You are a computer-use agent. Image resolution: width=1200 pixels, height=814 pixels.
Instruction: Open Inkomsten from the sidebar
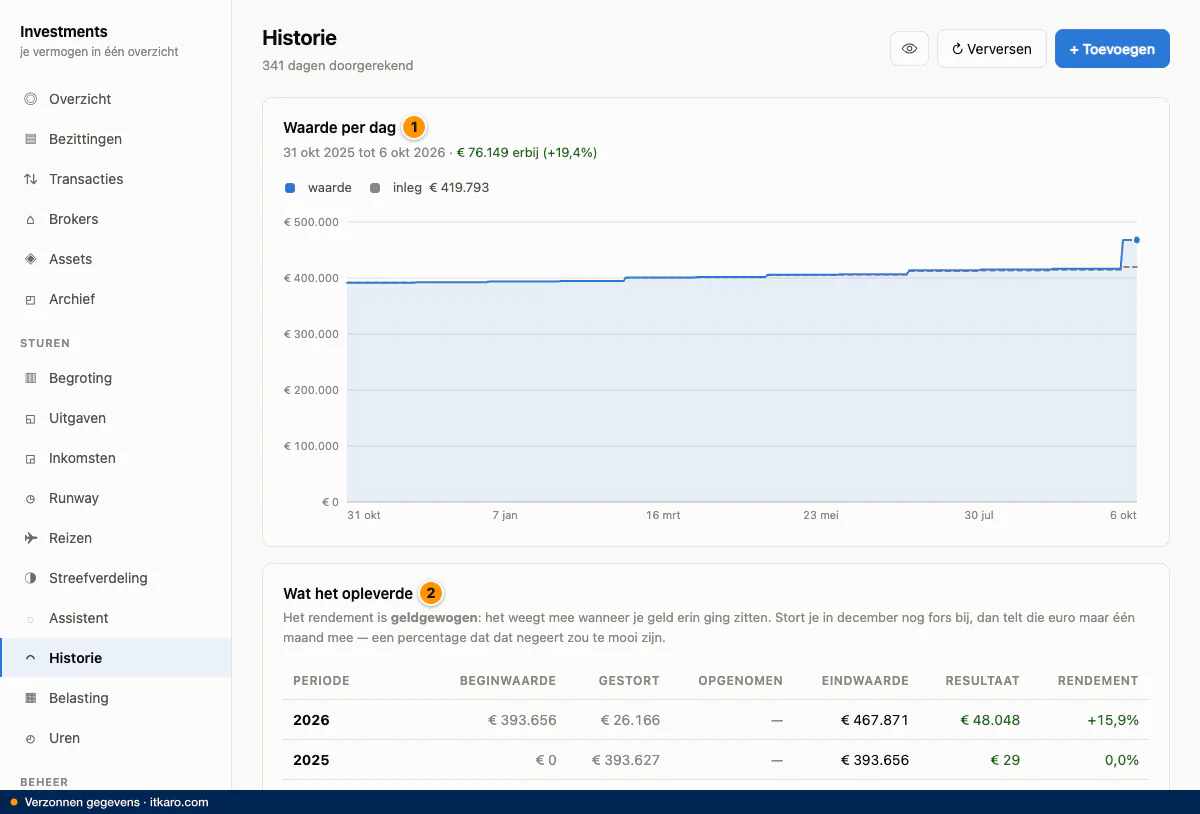coord(116,458)
